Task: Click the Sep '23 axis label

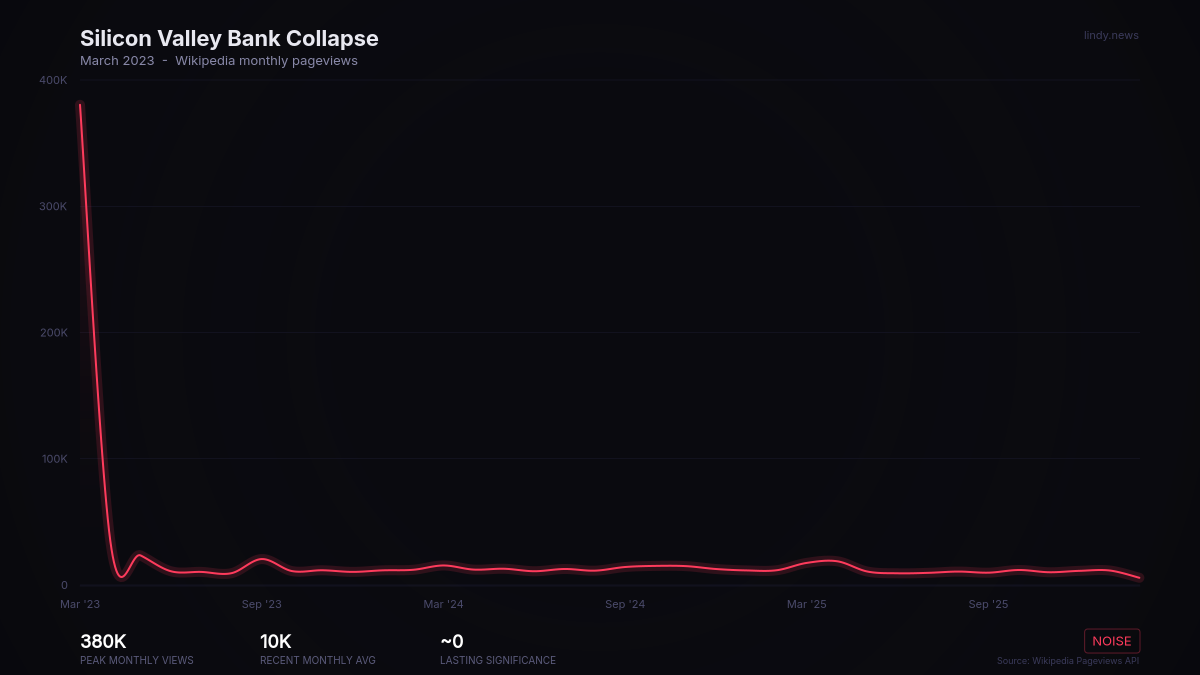Action: (x=261, y=604)
